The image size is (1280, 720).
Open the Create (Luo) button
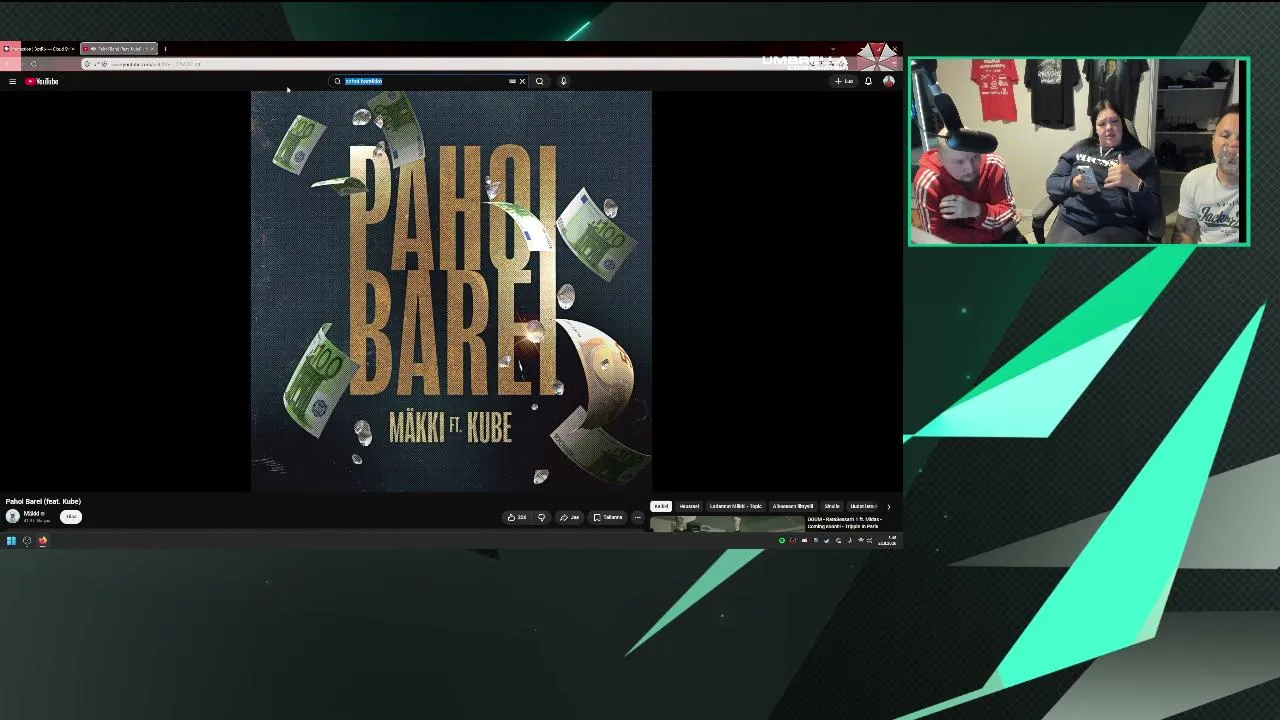(x=844, y=81)
